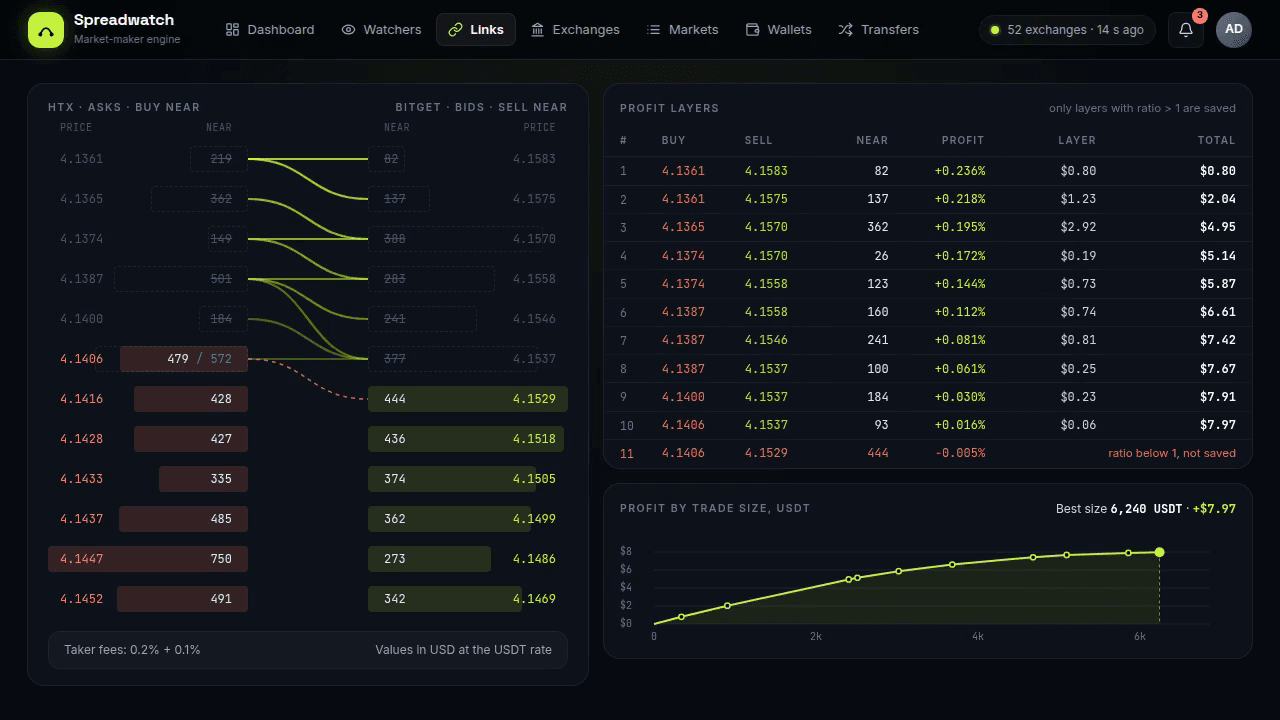Click the crossed-out 219 near value at 4.1361
The image size is (1280, 720).
coord(221,159)
